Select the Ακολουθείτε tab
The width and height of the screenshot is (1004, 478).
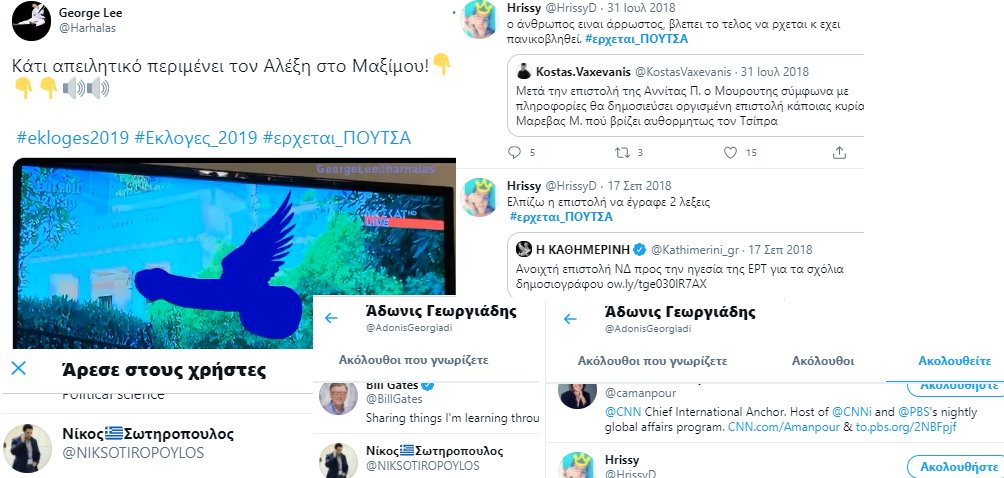[955, 361]
